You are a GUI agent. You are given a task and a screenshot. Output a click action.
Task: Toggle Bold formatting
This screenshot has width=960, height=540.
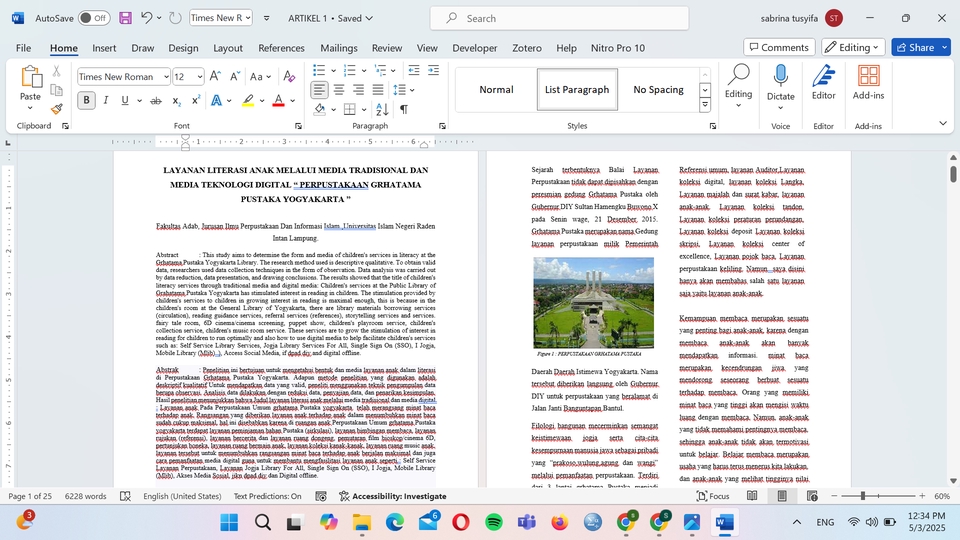click(86, 100)
